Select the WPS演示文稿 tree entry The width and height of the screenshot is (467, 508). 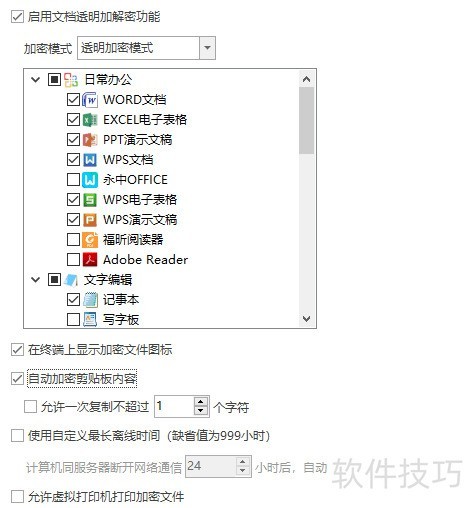point(140,220)
